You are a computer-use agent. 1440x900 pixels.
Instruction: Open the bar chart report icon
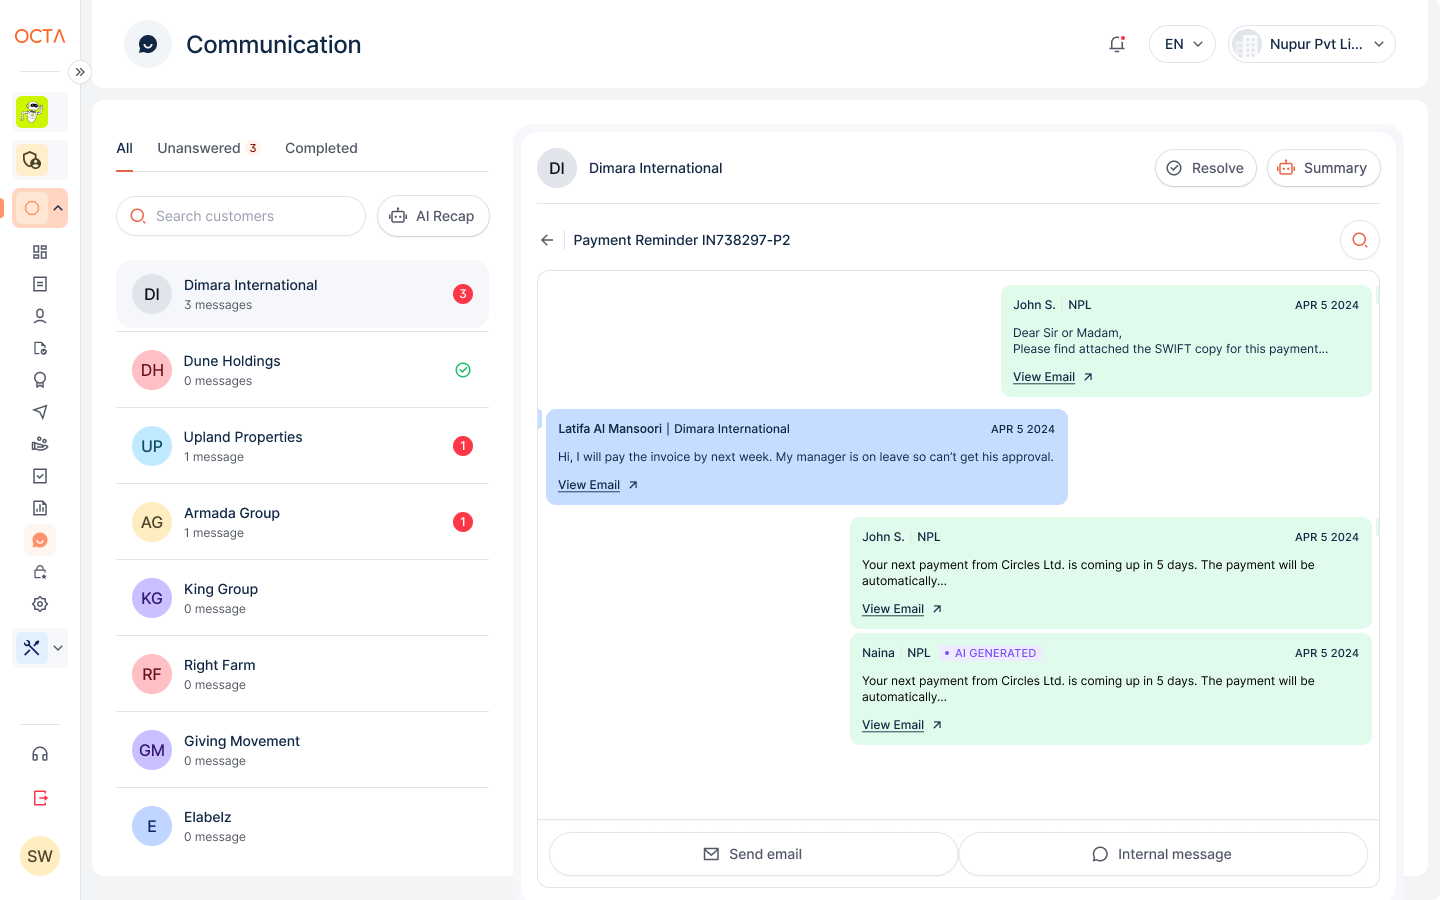[40, 508]
